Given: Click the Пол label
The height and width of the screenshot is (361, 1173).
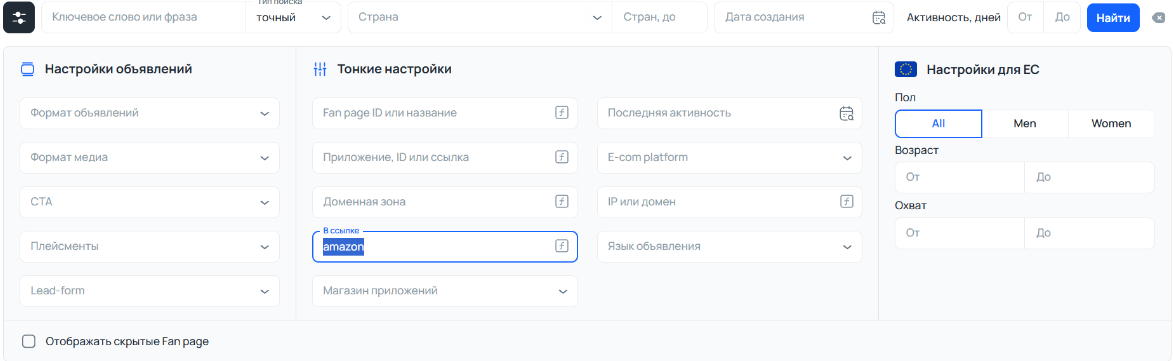Looking at the screenshot, I should coord(905,97).
